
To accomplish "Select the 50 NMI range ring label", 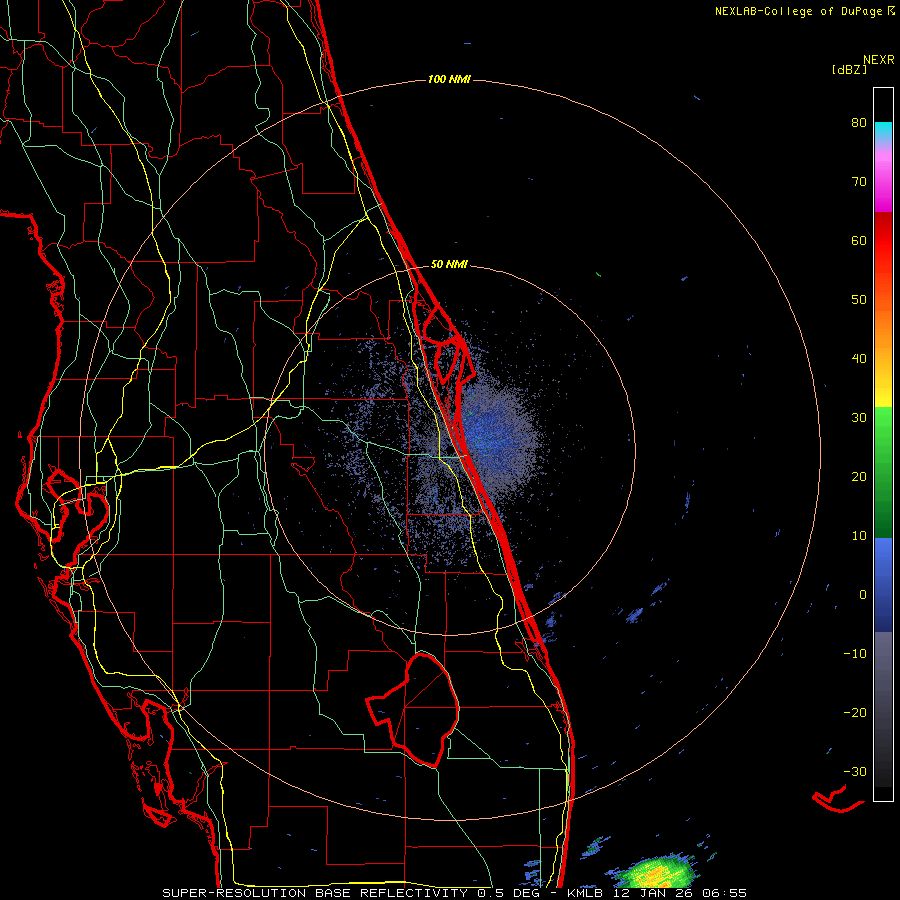I will pyautogui.click(x=449, y=265).
